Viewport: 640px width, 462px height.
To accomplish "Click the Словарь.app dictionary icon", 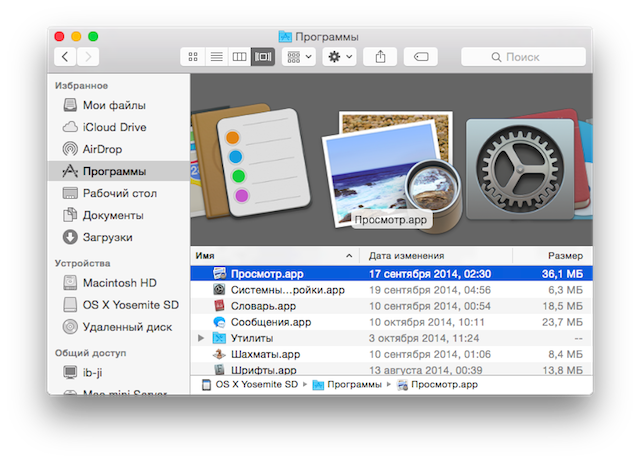I will (x=220, y=306).
